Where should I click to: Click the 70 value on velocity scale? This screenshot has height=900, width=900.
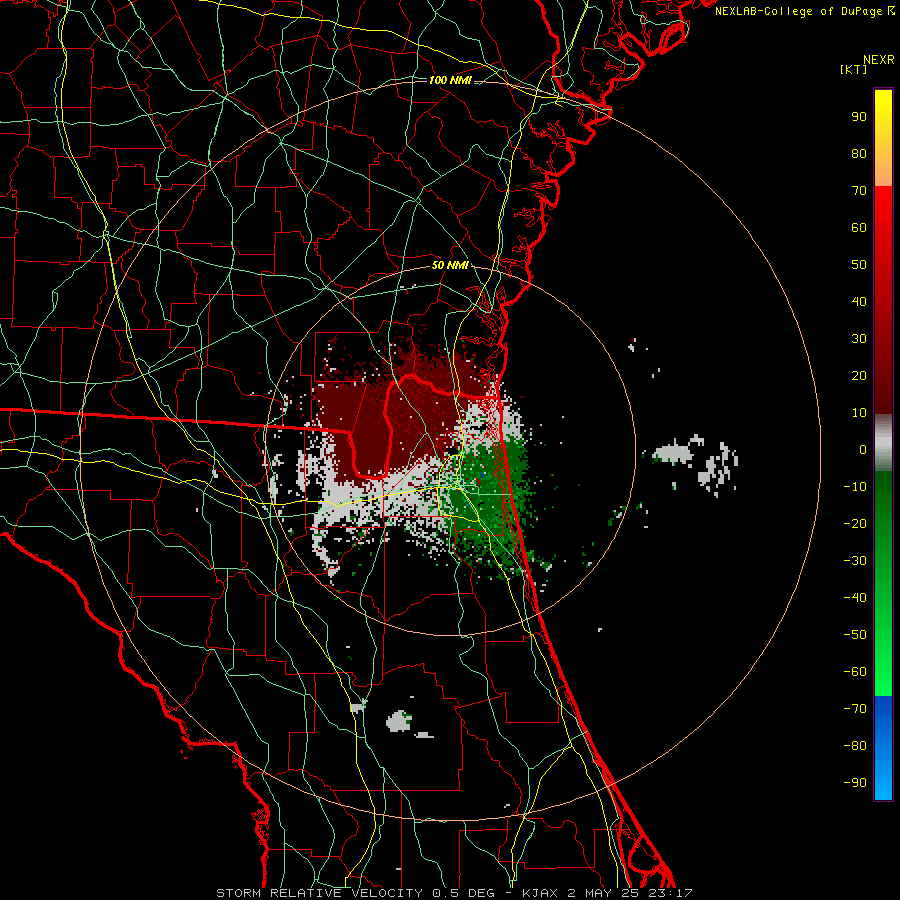[x=859, y=191]
